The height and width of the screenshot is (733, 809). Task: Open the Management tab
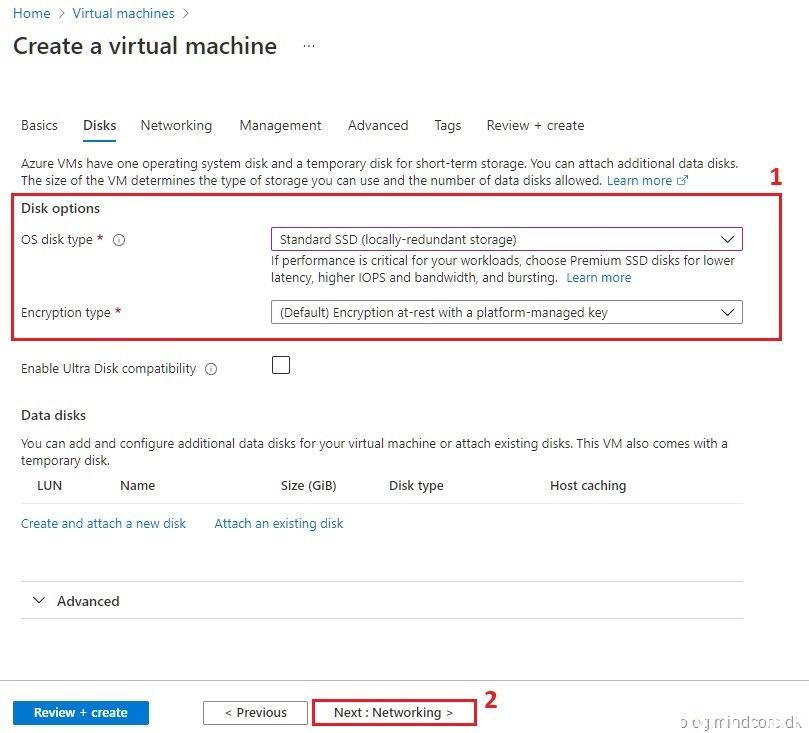click(280, 125)
